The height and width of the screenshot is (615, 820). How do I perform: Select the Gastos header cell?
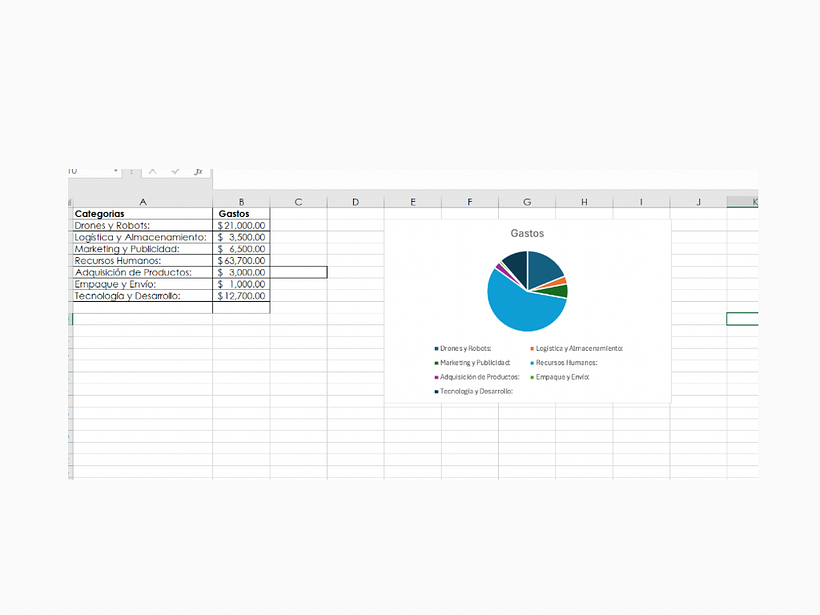[x=241, y=214]
